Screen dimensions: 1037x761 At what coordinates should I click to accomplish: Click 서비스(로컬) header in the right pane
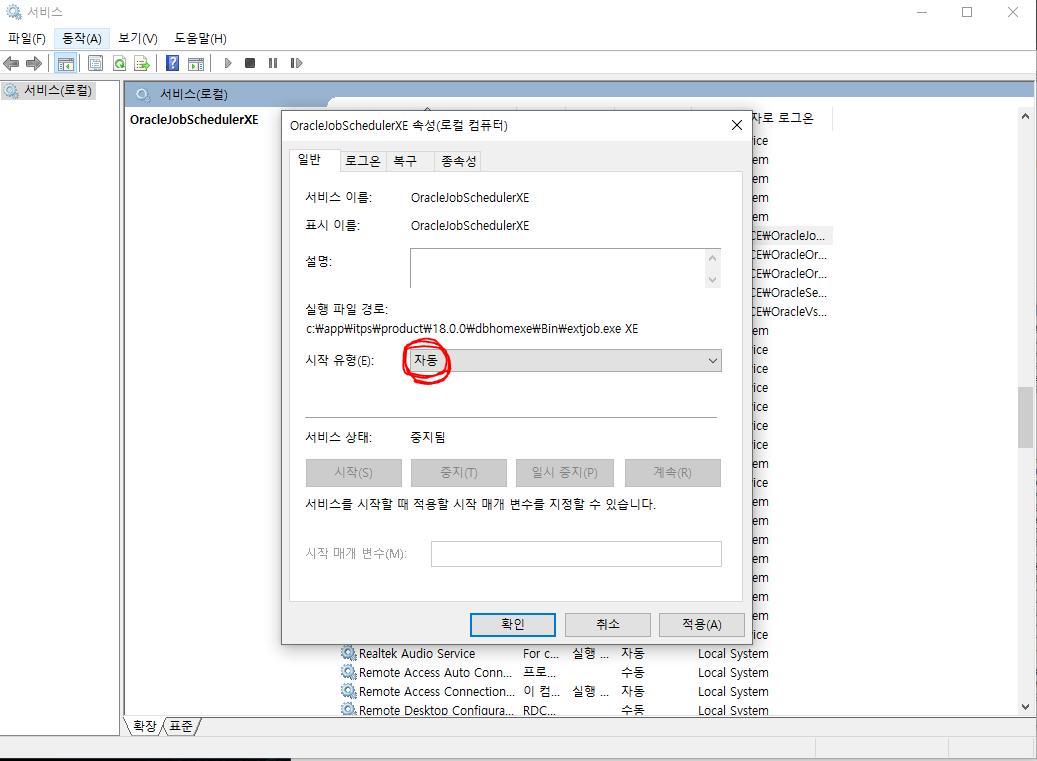pos(194,95)
